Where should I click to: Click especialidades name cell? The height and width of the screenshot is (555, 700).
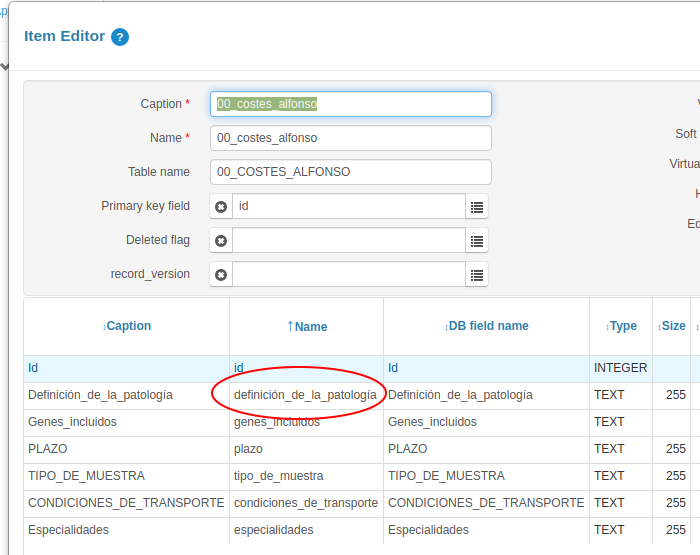click(307, 530)
